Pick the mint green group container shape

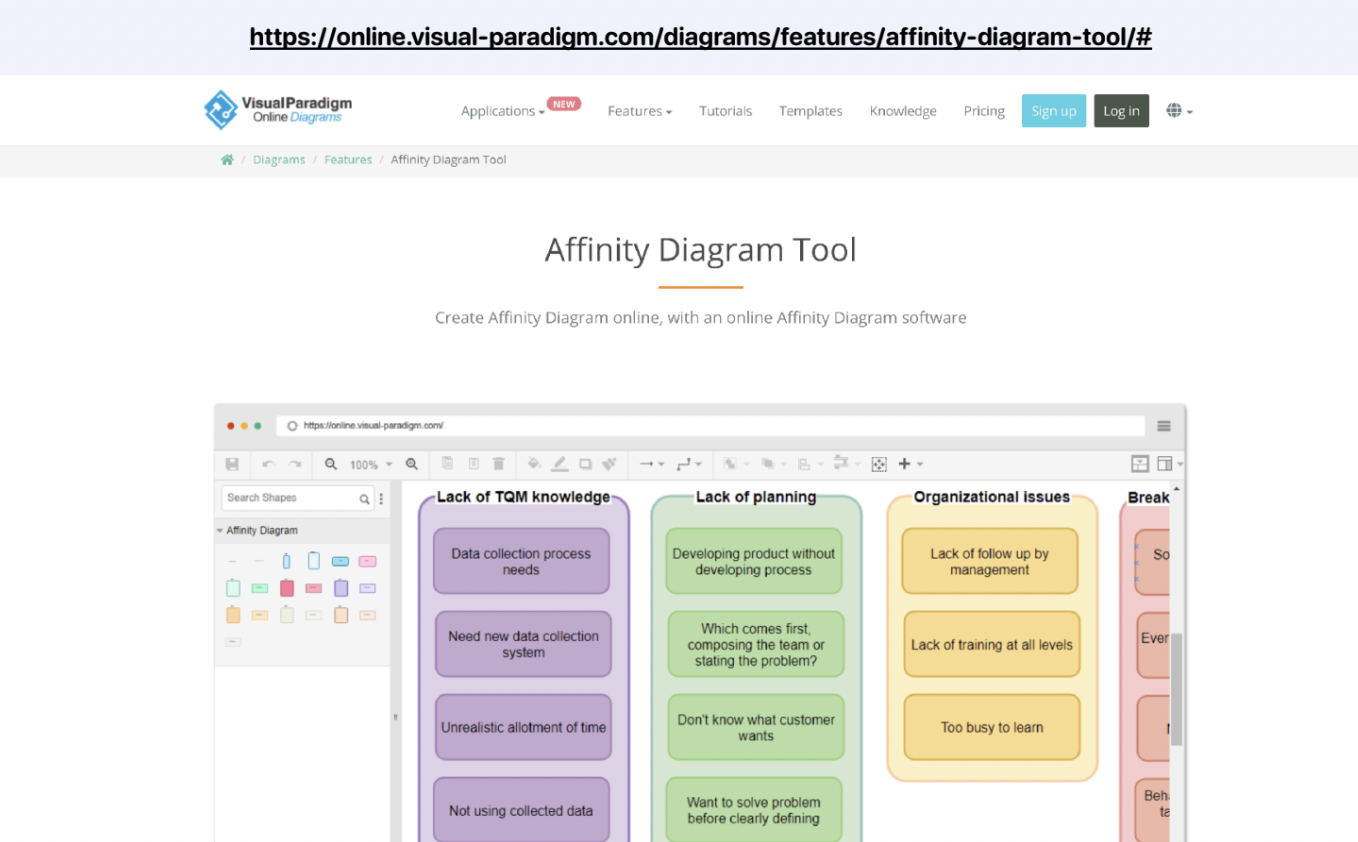point(233,588)
